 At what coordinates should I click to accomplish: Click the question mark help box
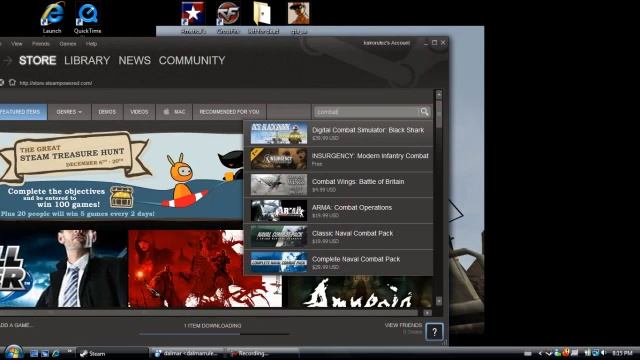[434, 332]
